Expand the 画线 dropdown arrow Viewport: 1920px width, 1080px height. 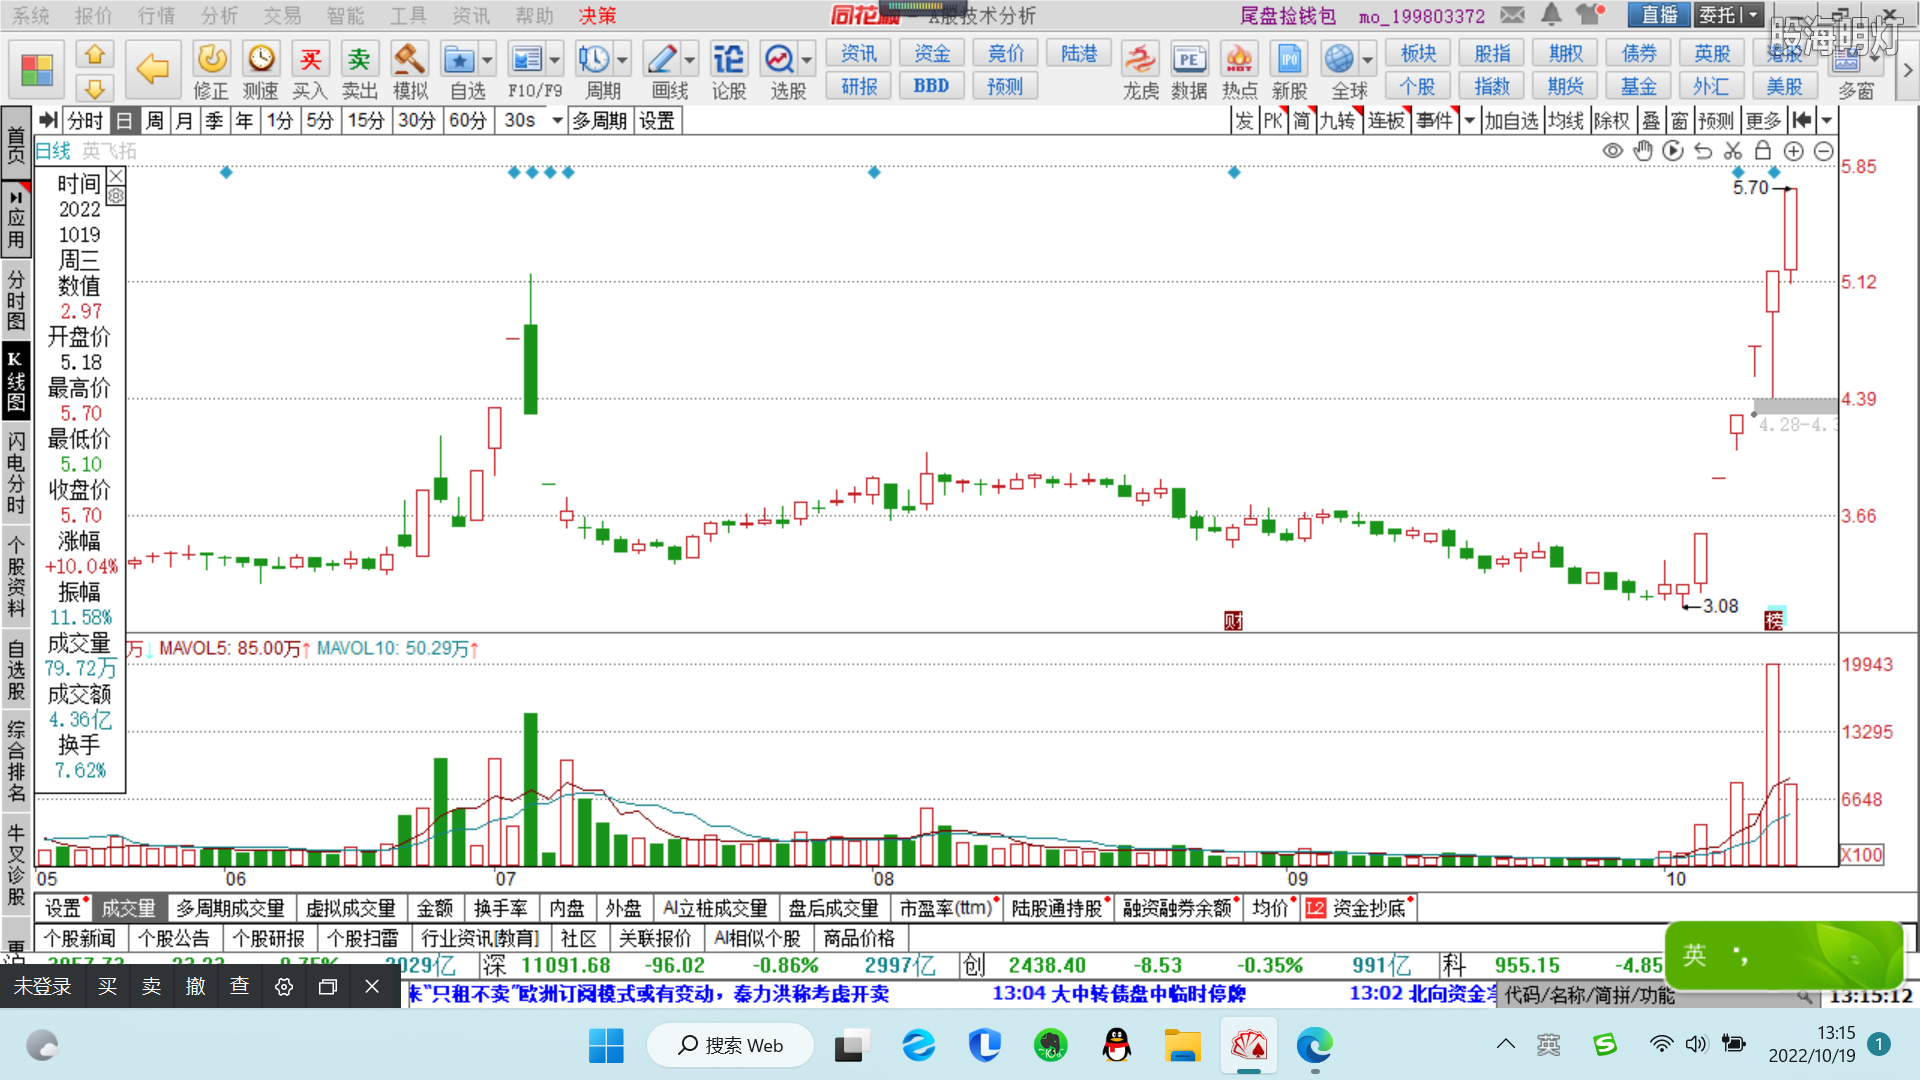pos(690,59)
